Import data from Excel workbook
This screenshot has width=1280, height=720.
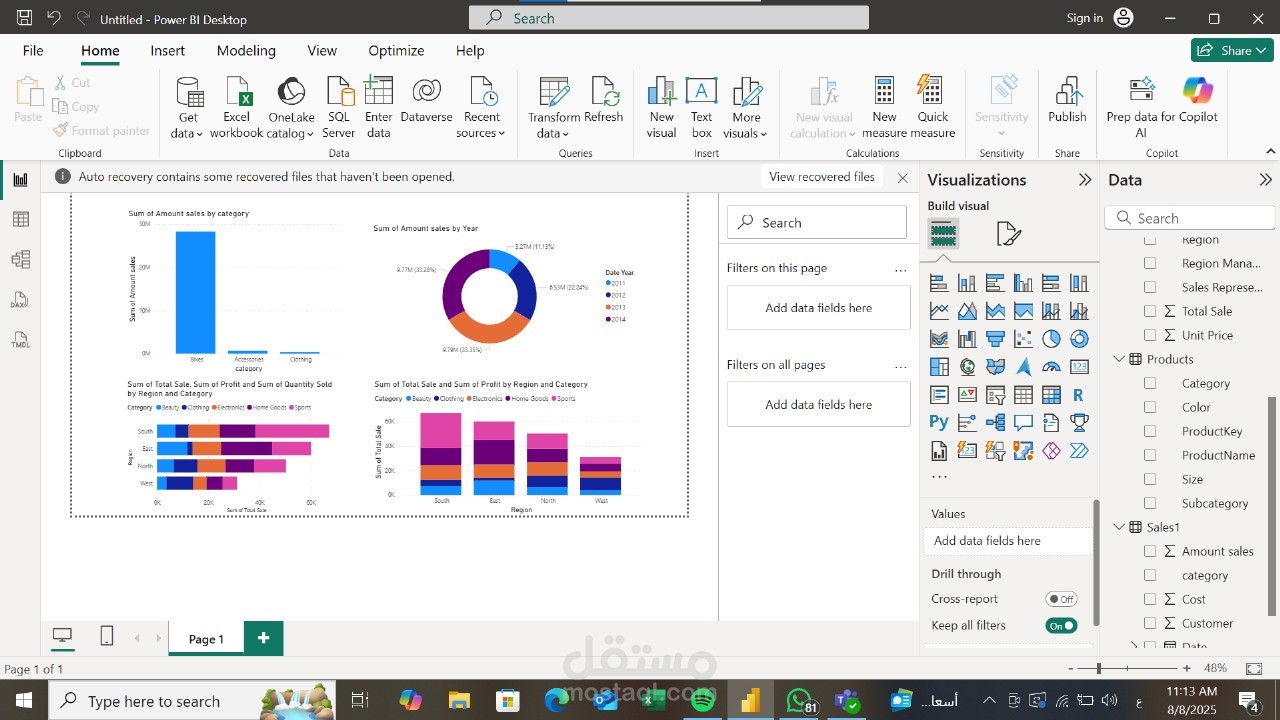pyautogui.click(x=237, y=107)
